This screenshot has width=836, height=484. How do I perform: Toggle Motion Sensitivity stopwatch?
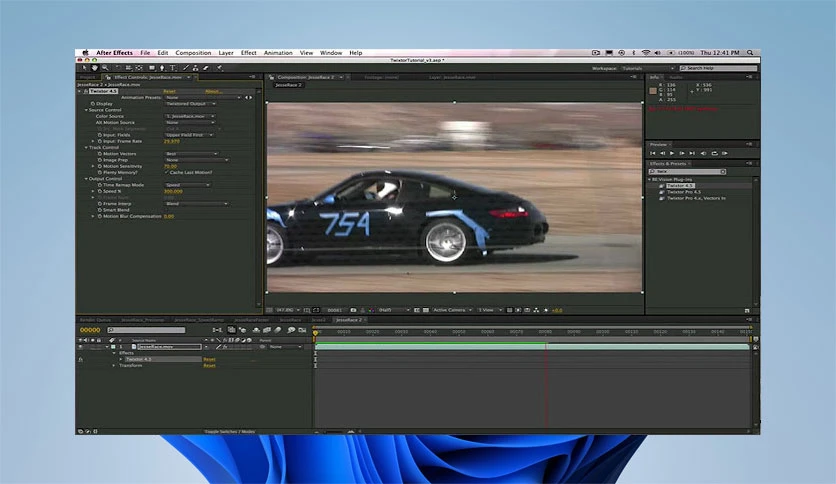point(100,166)
